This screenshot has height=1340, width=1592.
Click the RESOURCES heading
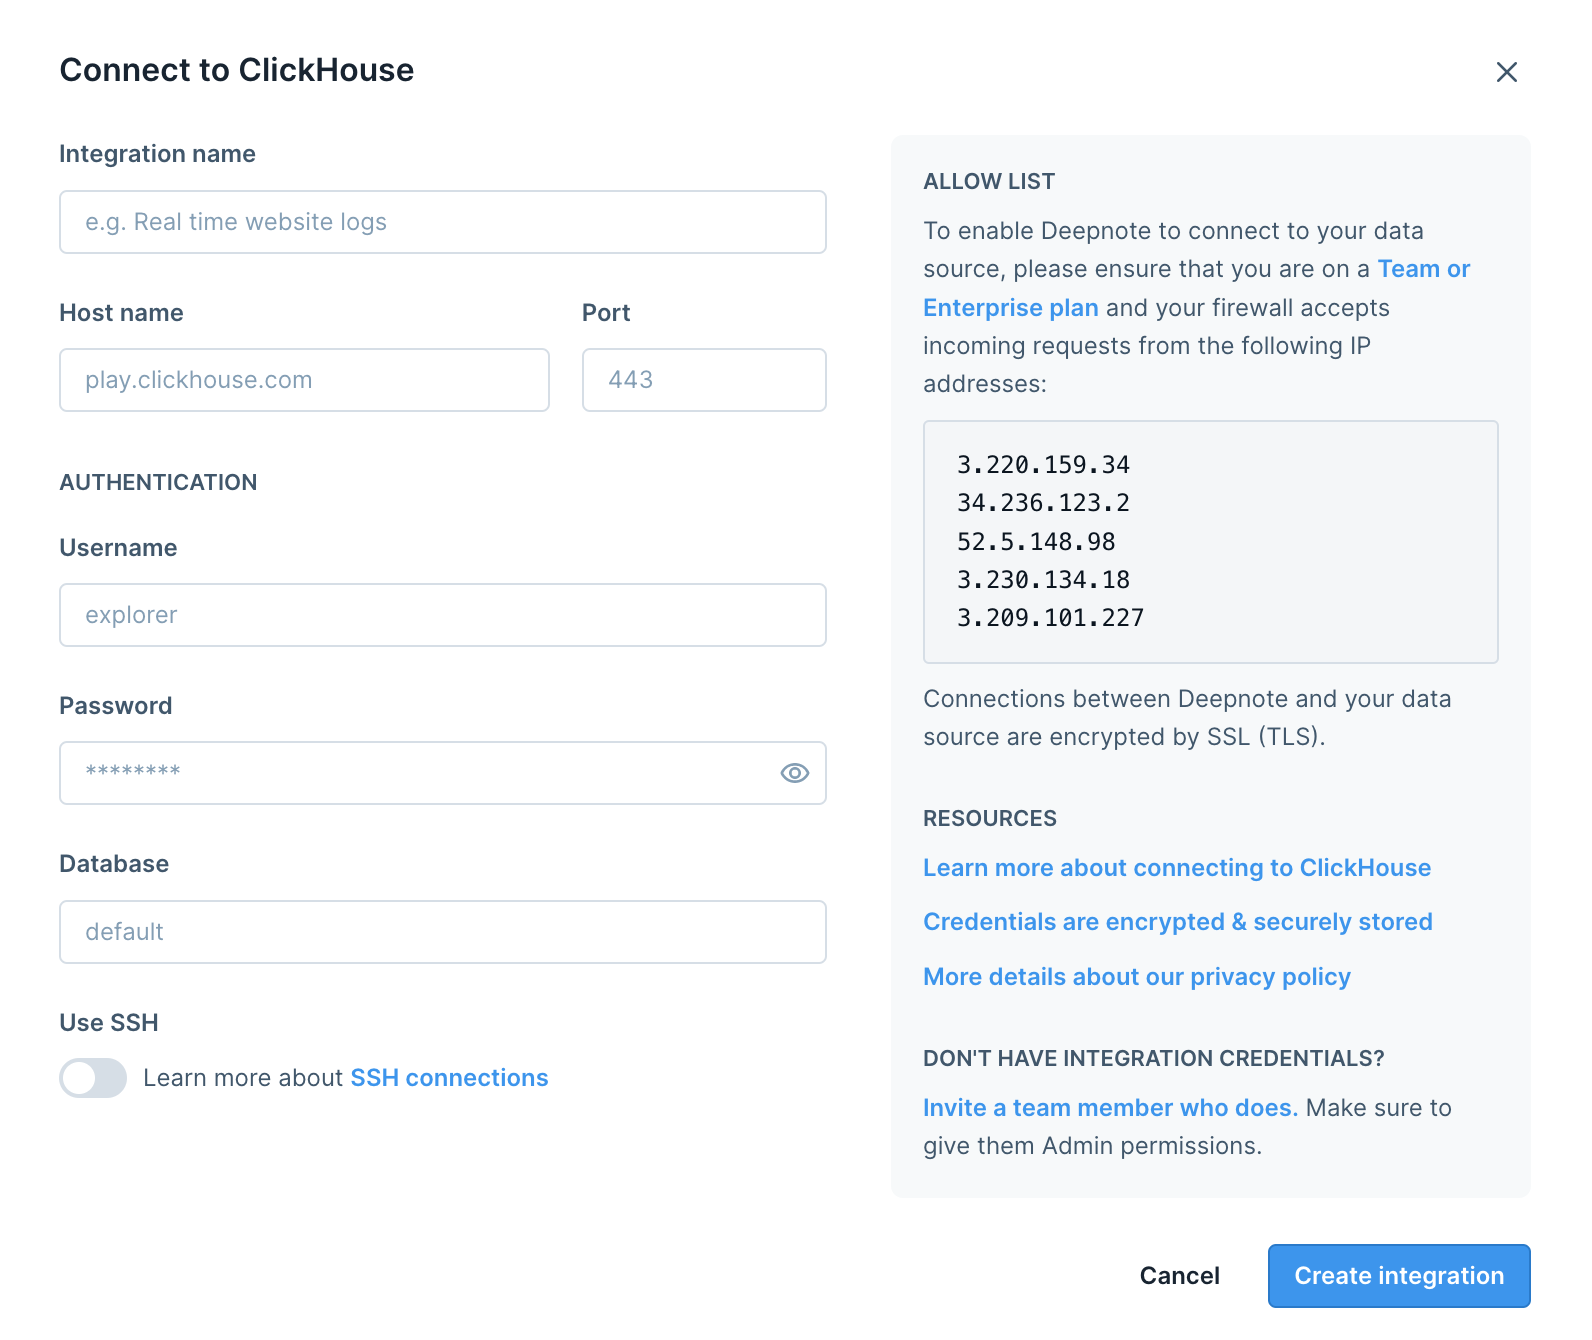tap(990, 819)
